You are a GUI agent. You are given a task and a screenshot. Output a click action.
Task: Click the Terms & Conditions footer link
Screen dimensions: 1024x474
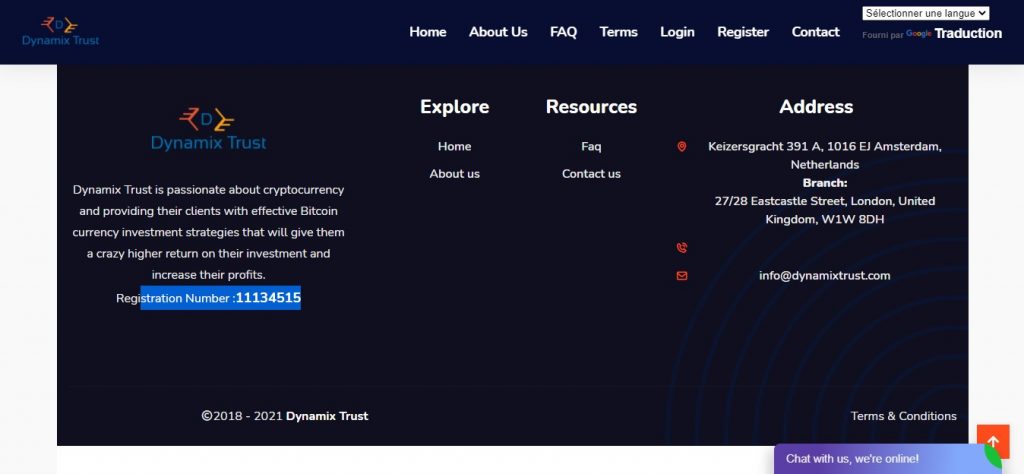click(903, 416)
